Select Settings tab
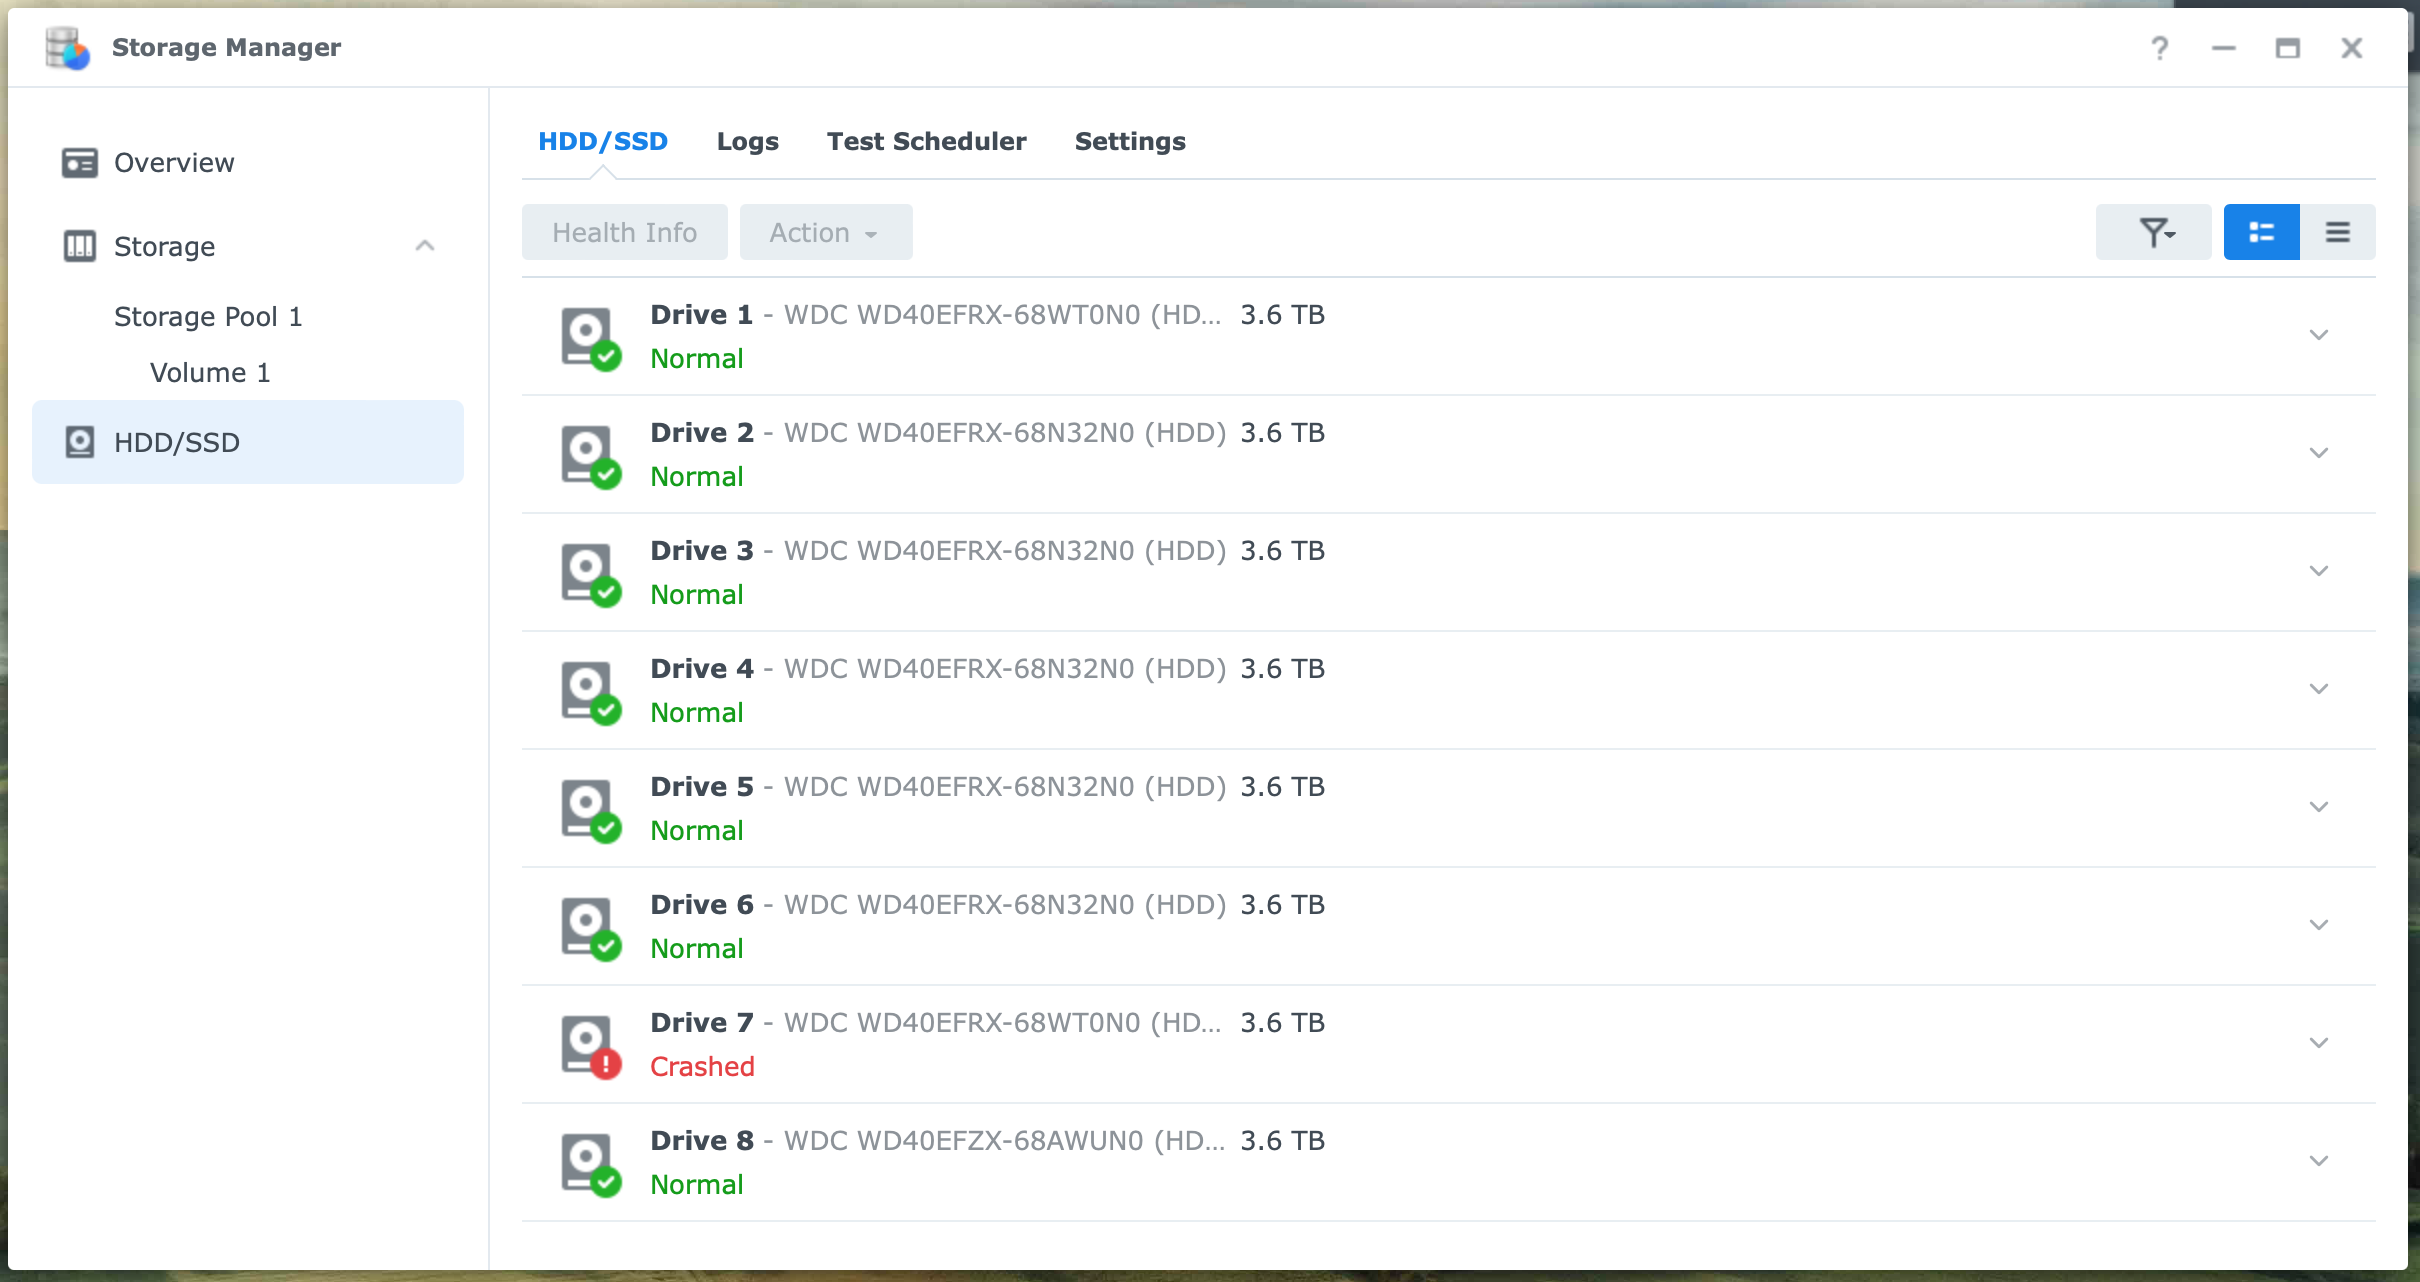This screenshot has height=1282, width=2420. click(1128, 141)
